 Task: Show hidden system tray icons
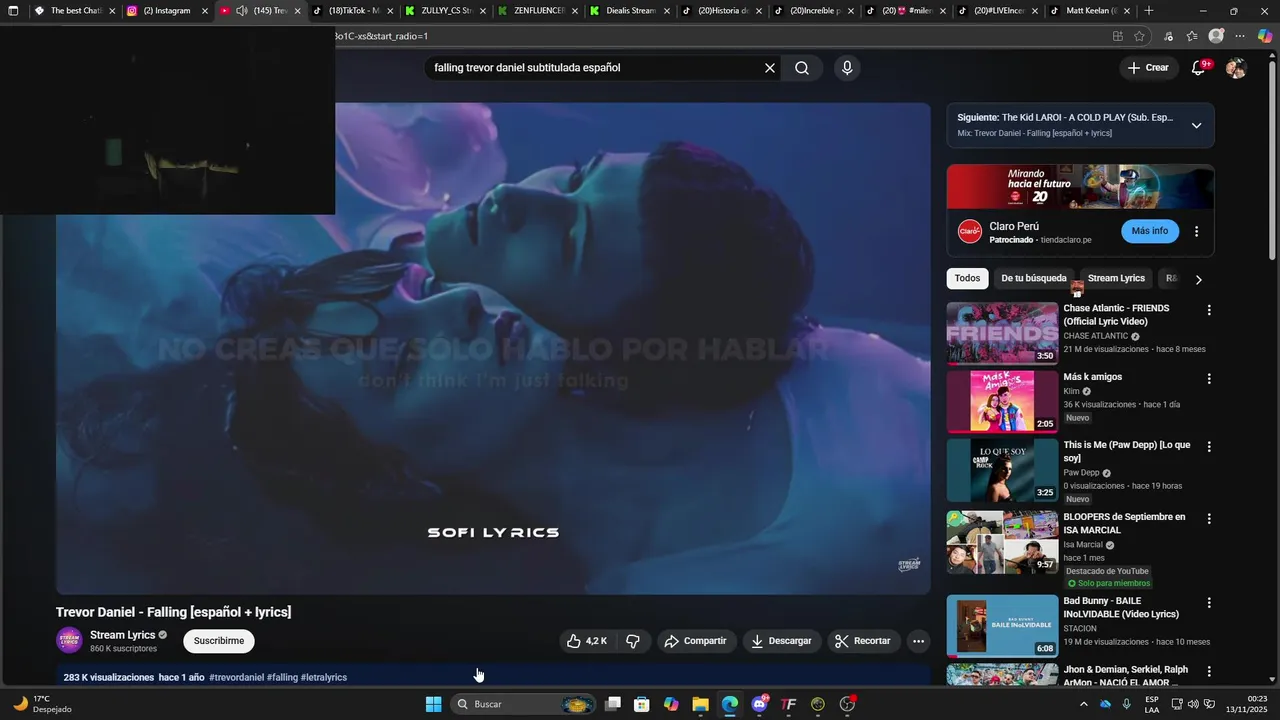point(1083,704)
